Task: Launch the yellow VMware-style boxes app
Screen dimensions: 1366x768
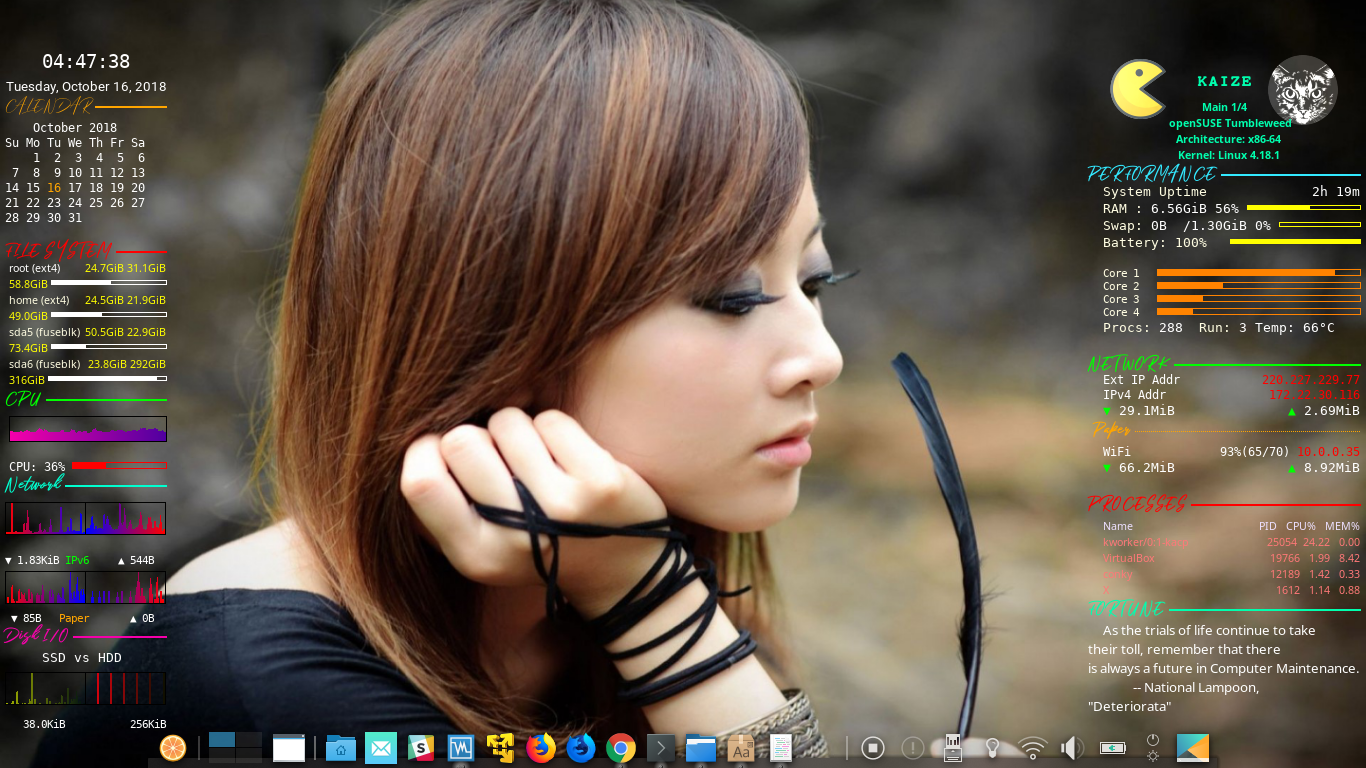Action: (x=500, y=748)
